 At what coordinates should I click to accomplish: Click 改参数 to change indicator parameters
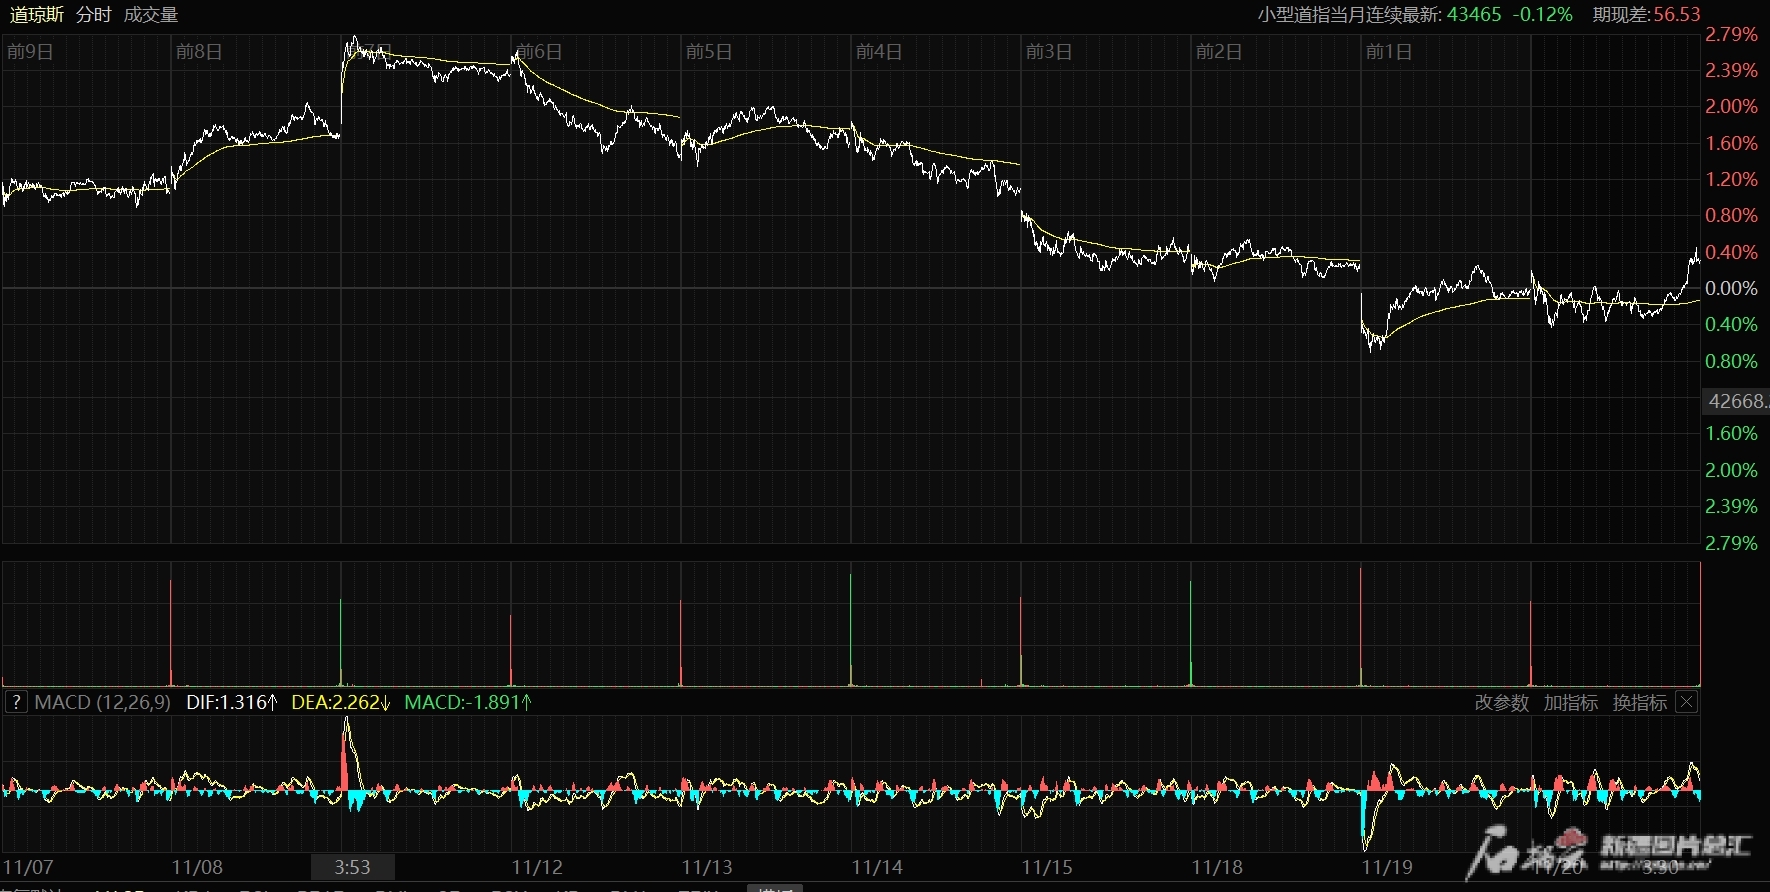tap(1502, 703)
